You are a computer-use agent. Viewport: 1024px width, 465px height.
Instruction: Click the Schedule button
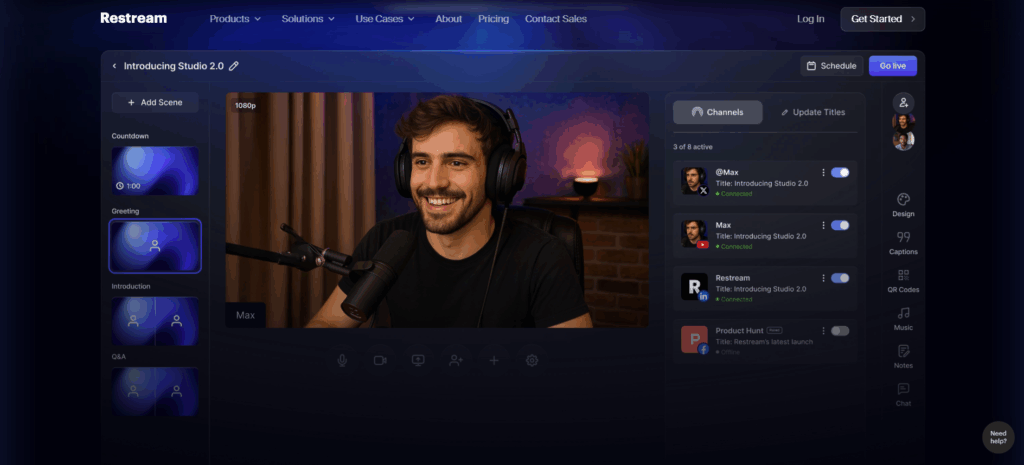coord(831,66)
